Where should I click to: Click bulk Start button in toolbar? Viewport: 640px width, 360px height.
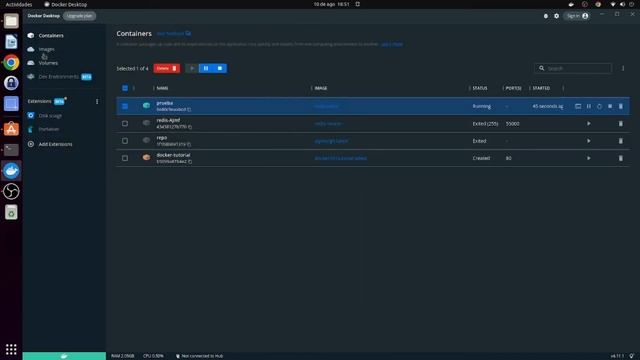[192, 68]
